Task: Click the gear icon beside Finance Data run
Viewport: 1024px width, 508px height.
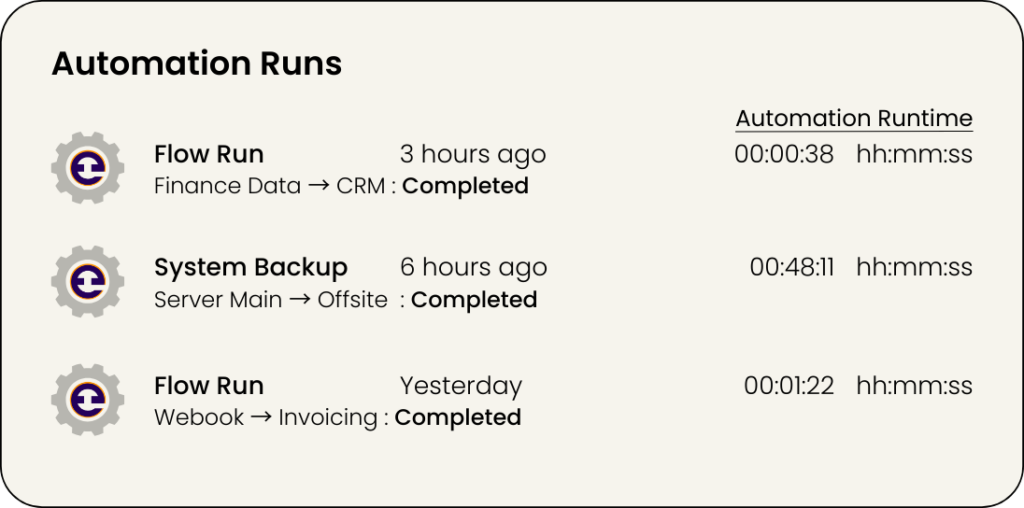Action: pos(87,169)
